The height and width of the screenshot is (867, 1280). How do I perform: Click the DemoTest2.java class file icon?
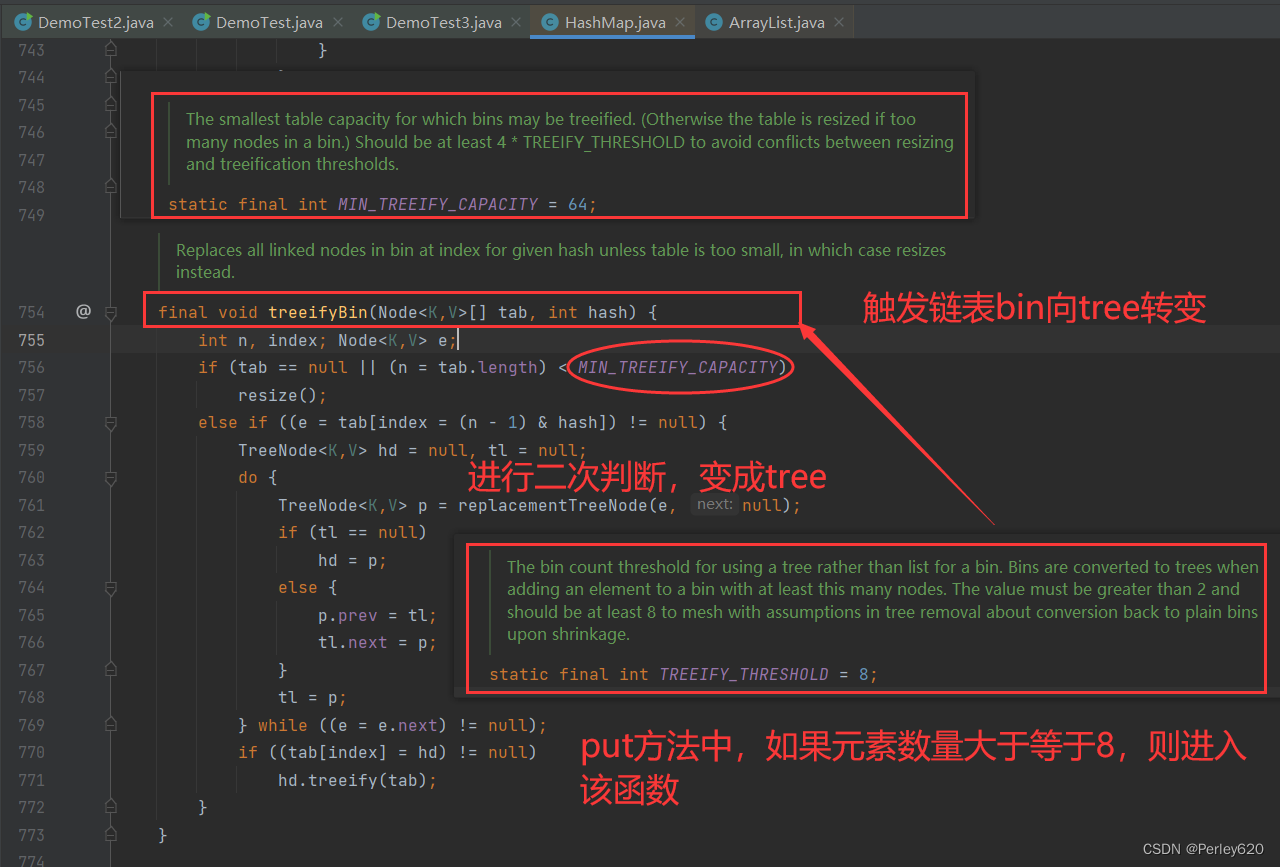click(x=23, y=21)
